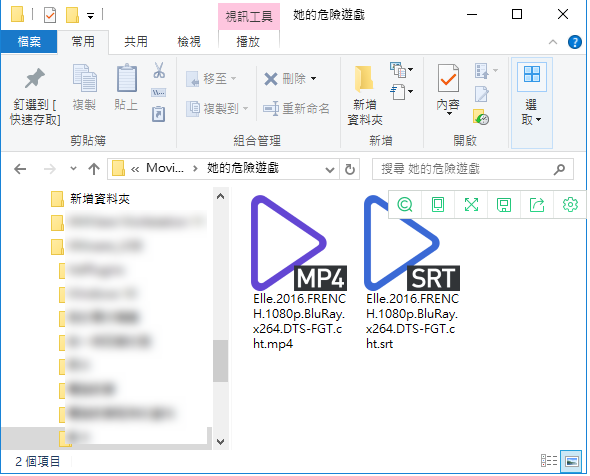Open the blue help question mark
This screenshot has height=476, width=590.
tap(575, 42)
